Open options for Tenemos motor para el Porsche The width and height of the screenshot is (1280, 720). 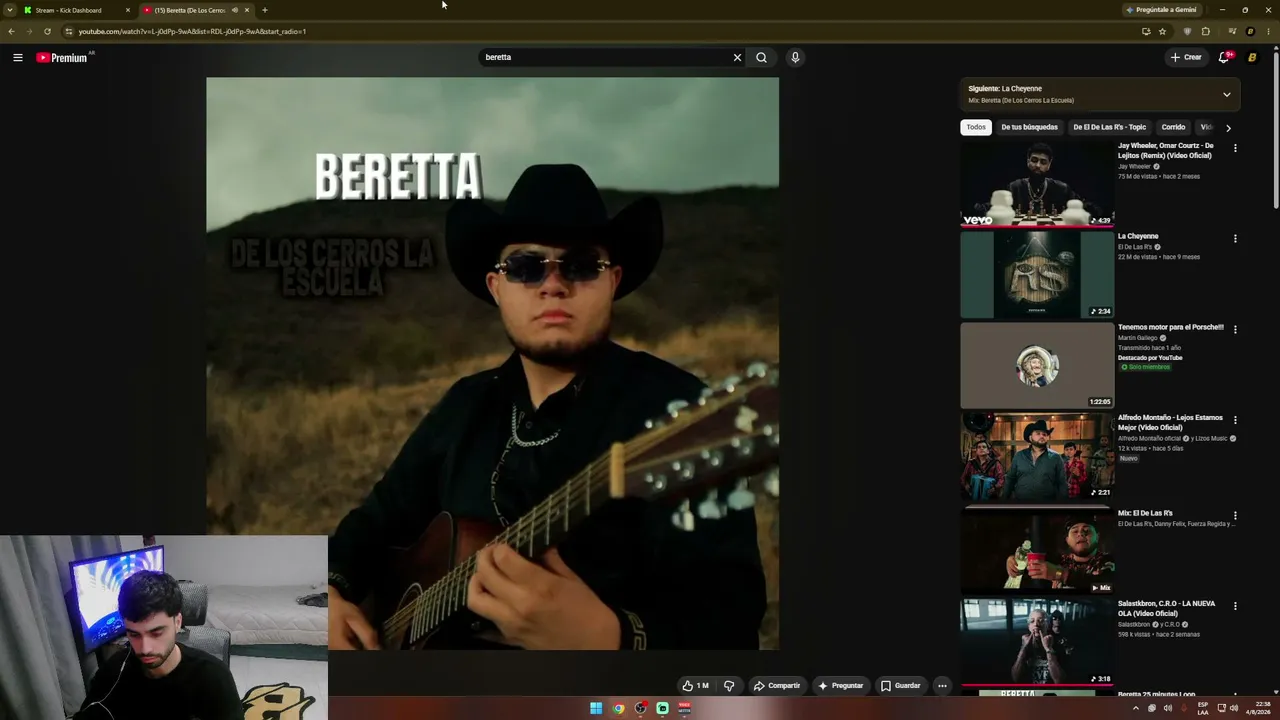coord(1235,329)
